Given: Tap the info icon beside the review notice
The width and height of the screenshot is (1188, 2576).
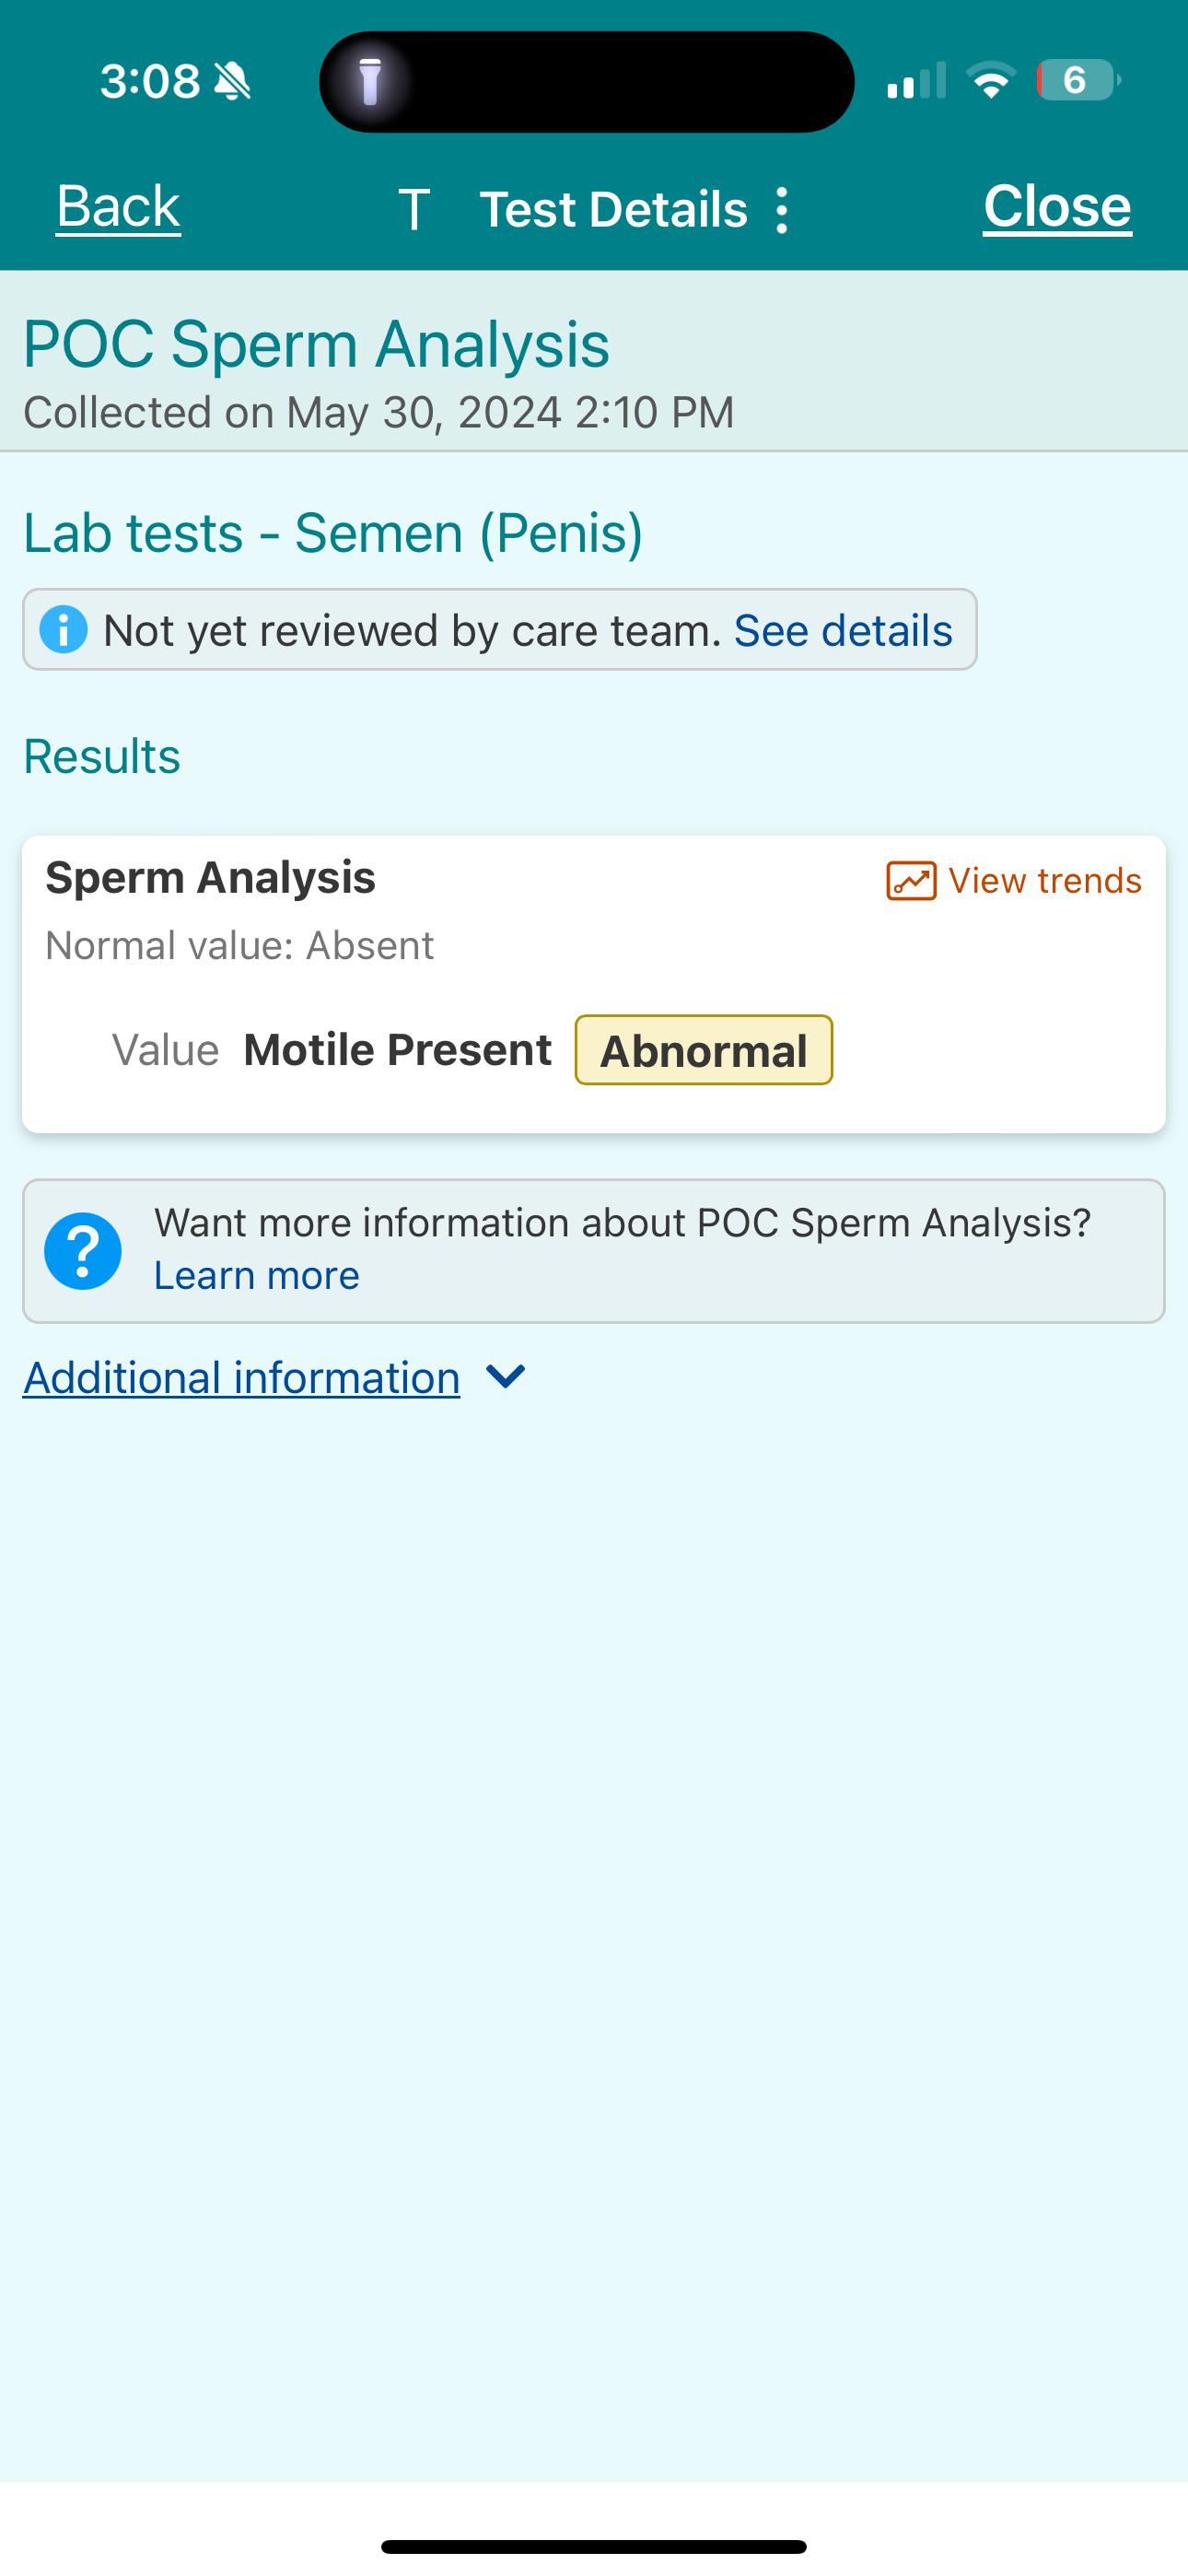Looking at the screenshot, I should pos(64,629).
